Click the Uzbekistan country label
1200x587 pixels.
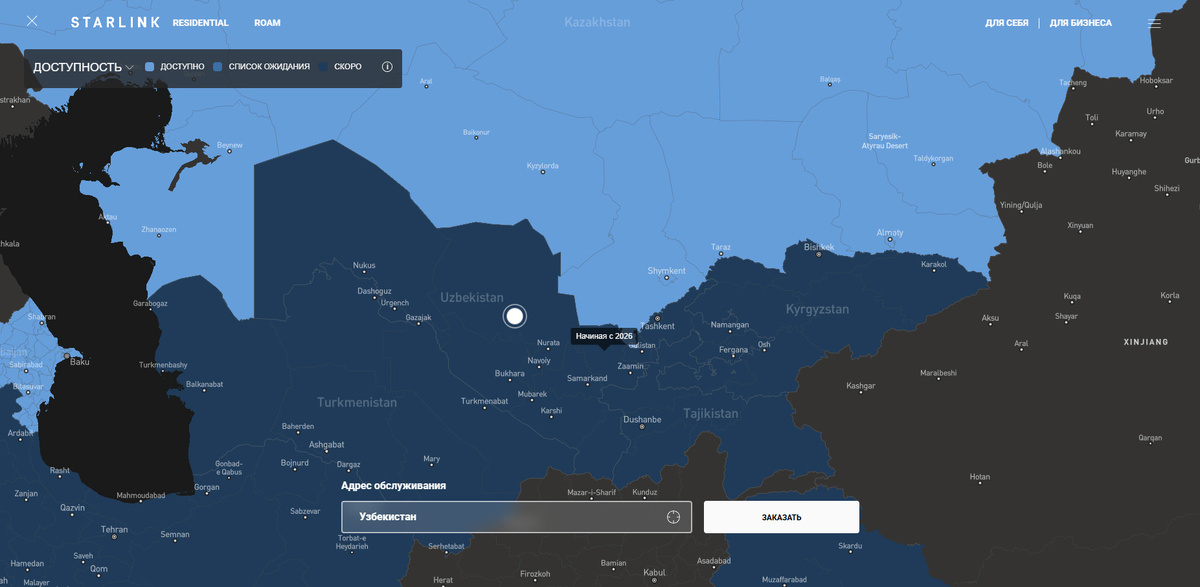[472, 298]
